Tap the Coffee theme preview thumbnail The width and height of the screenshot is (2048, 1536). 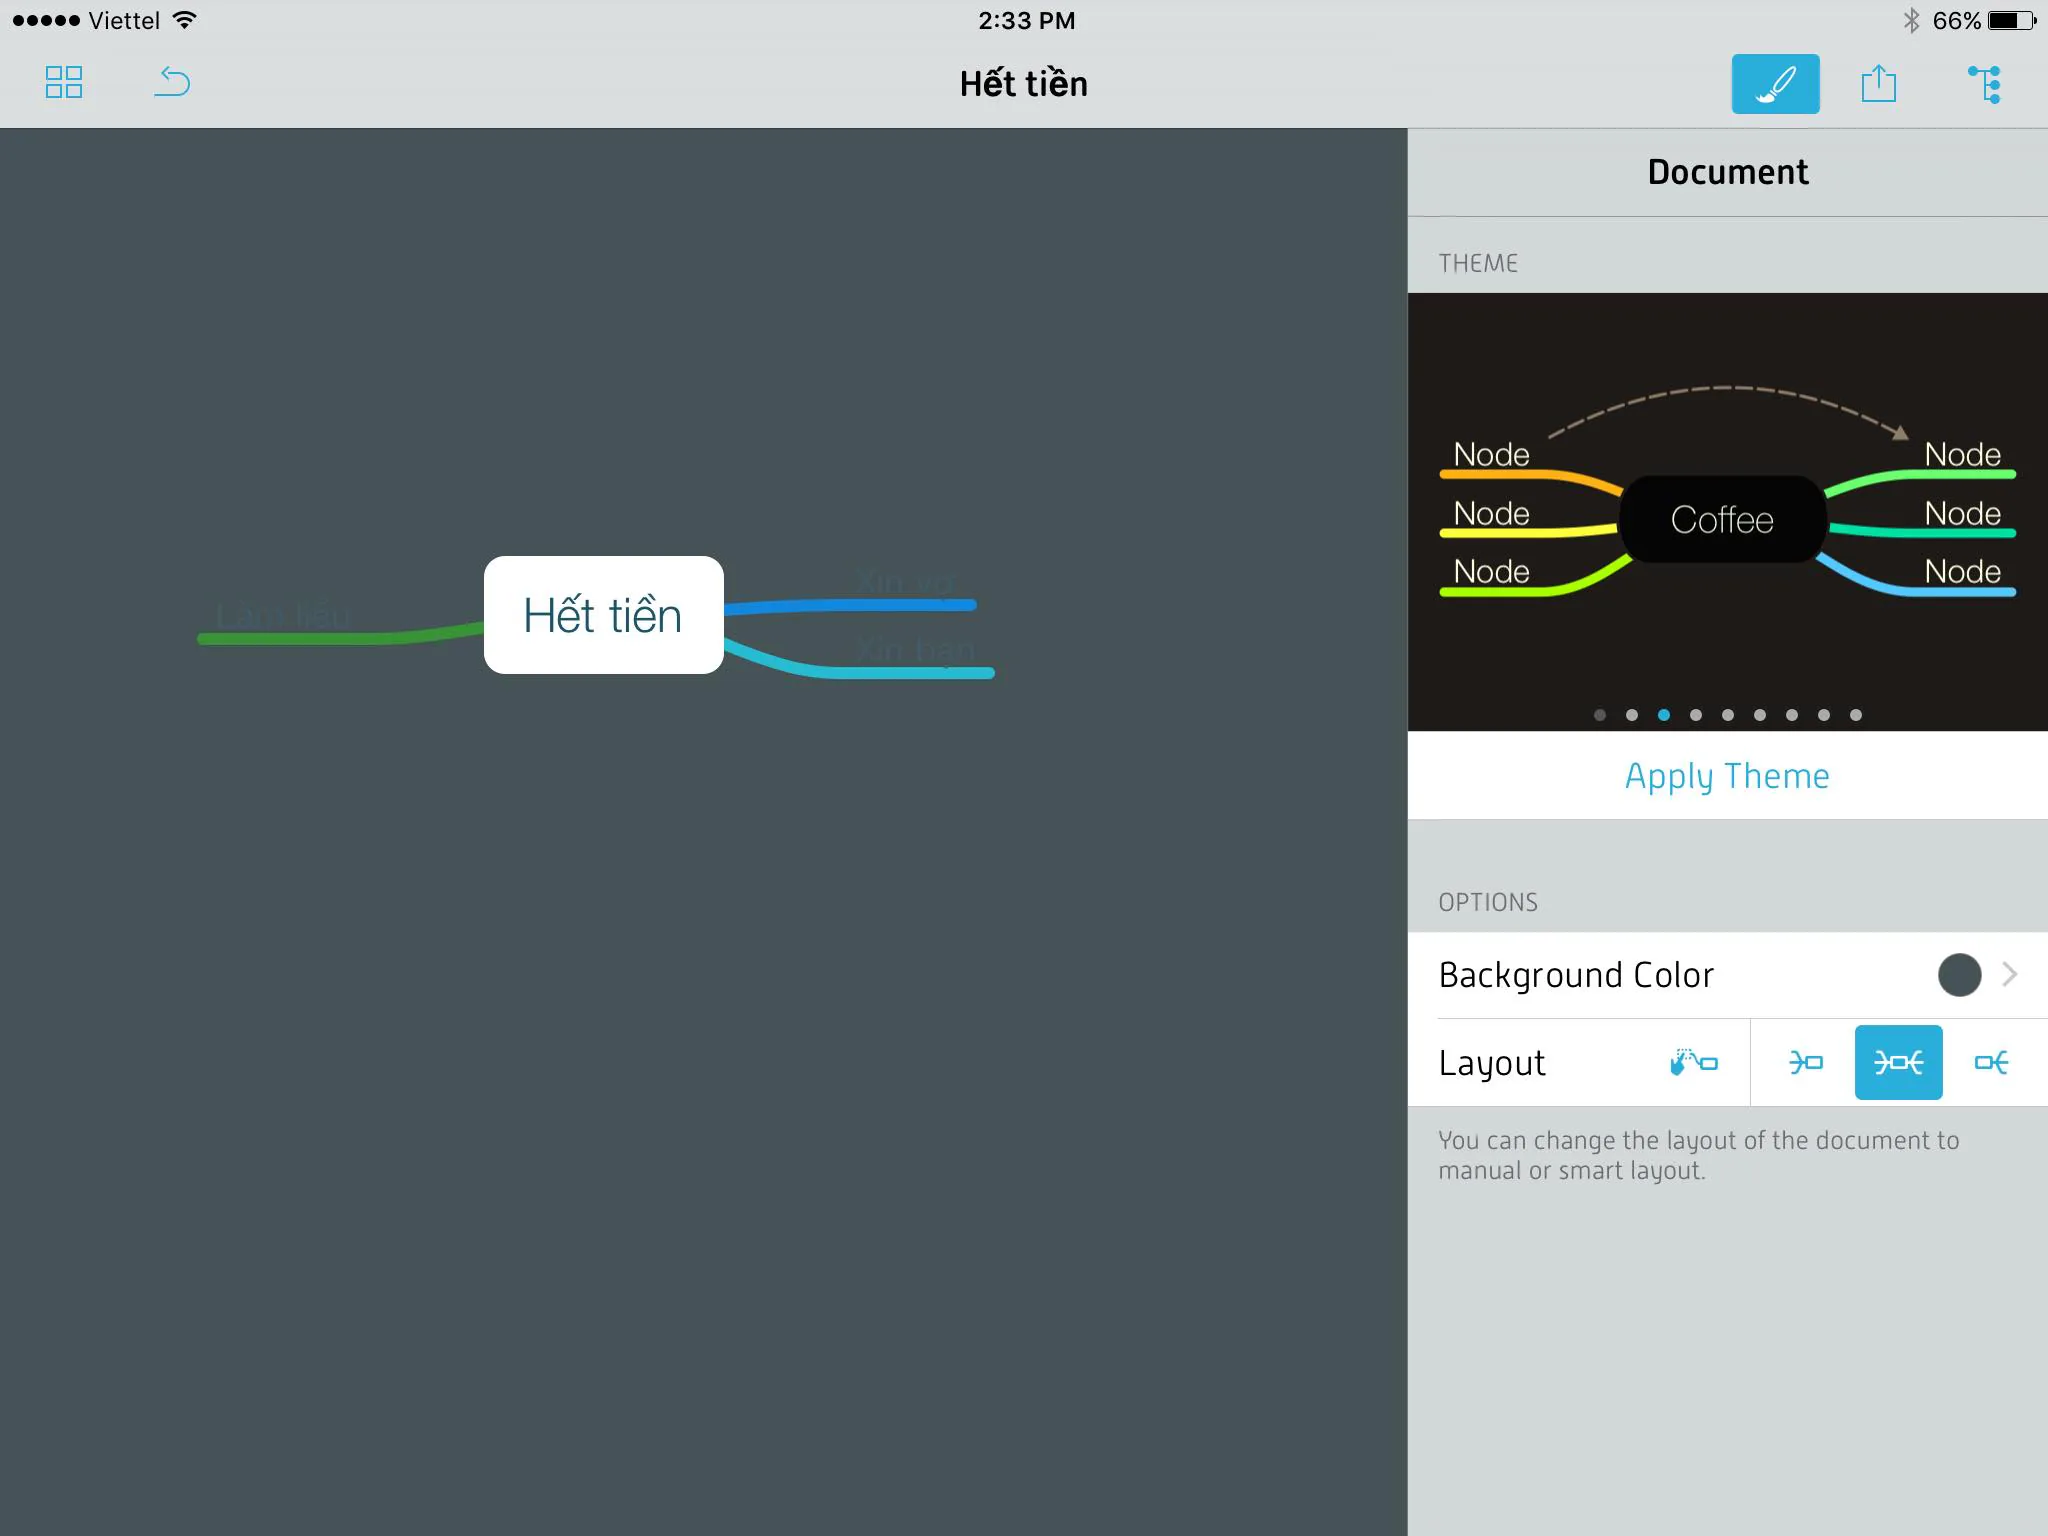pos(1727,512)
